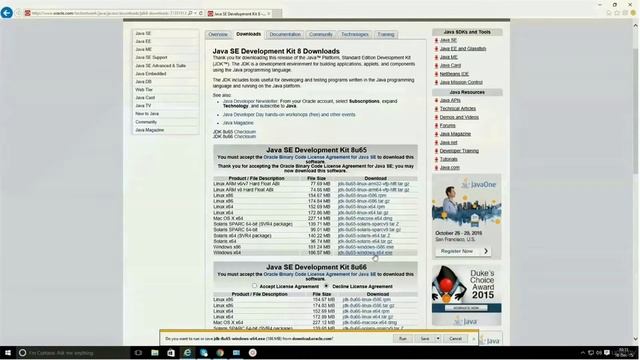Viewport: 640px width, 360px height.
Task: Click the refresh icon in the address bar
Action: (201, 13)
